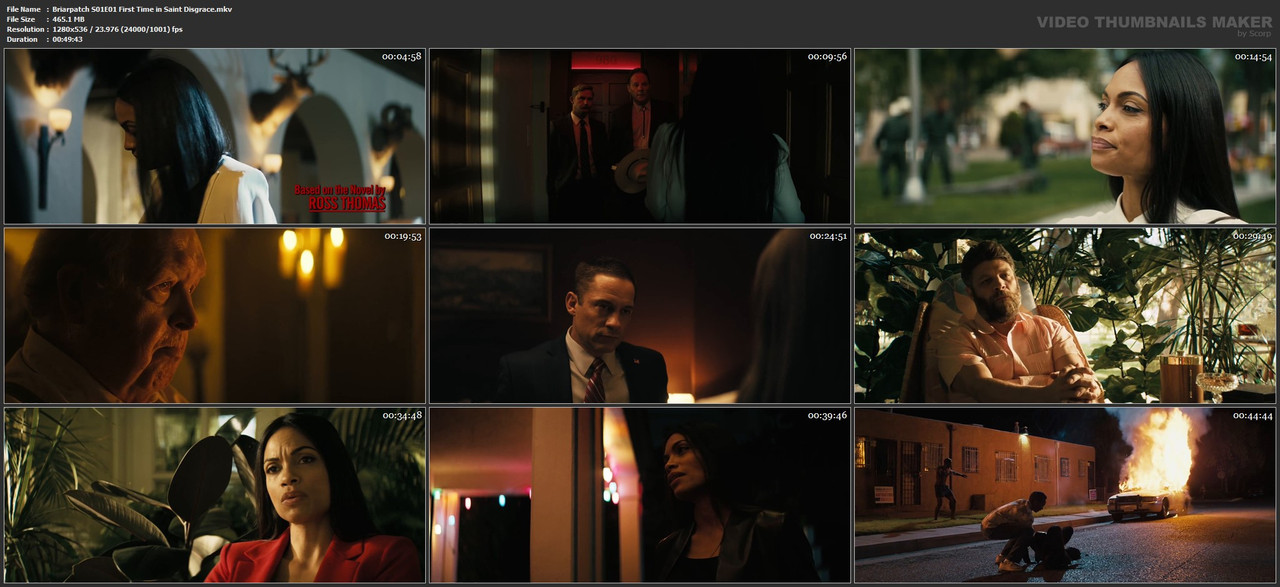Select the thumbnail at 00:09:56
Screen dimensions: 1280x587
point(640,136)
